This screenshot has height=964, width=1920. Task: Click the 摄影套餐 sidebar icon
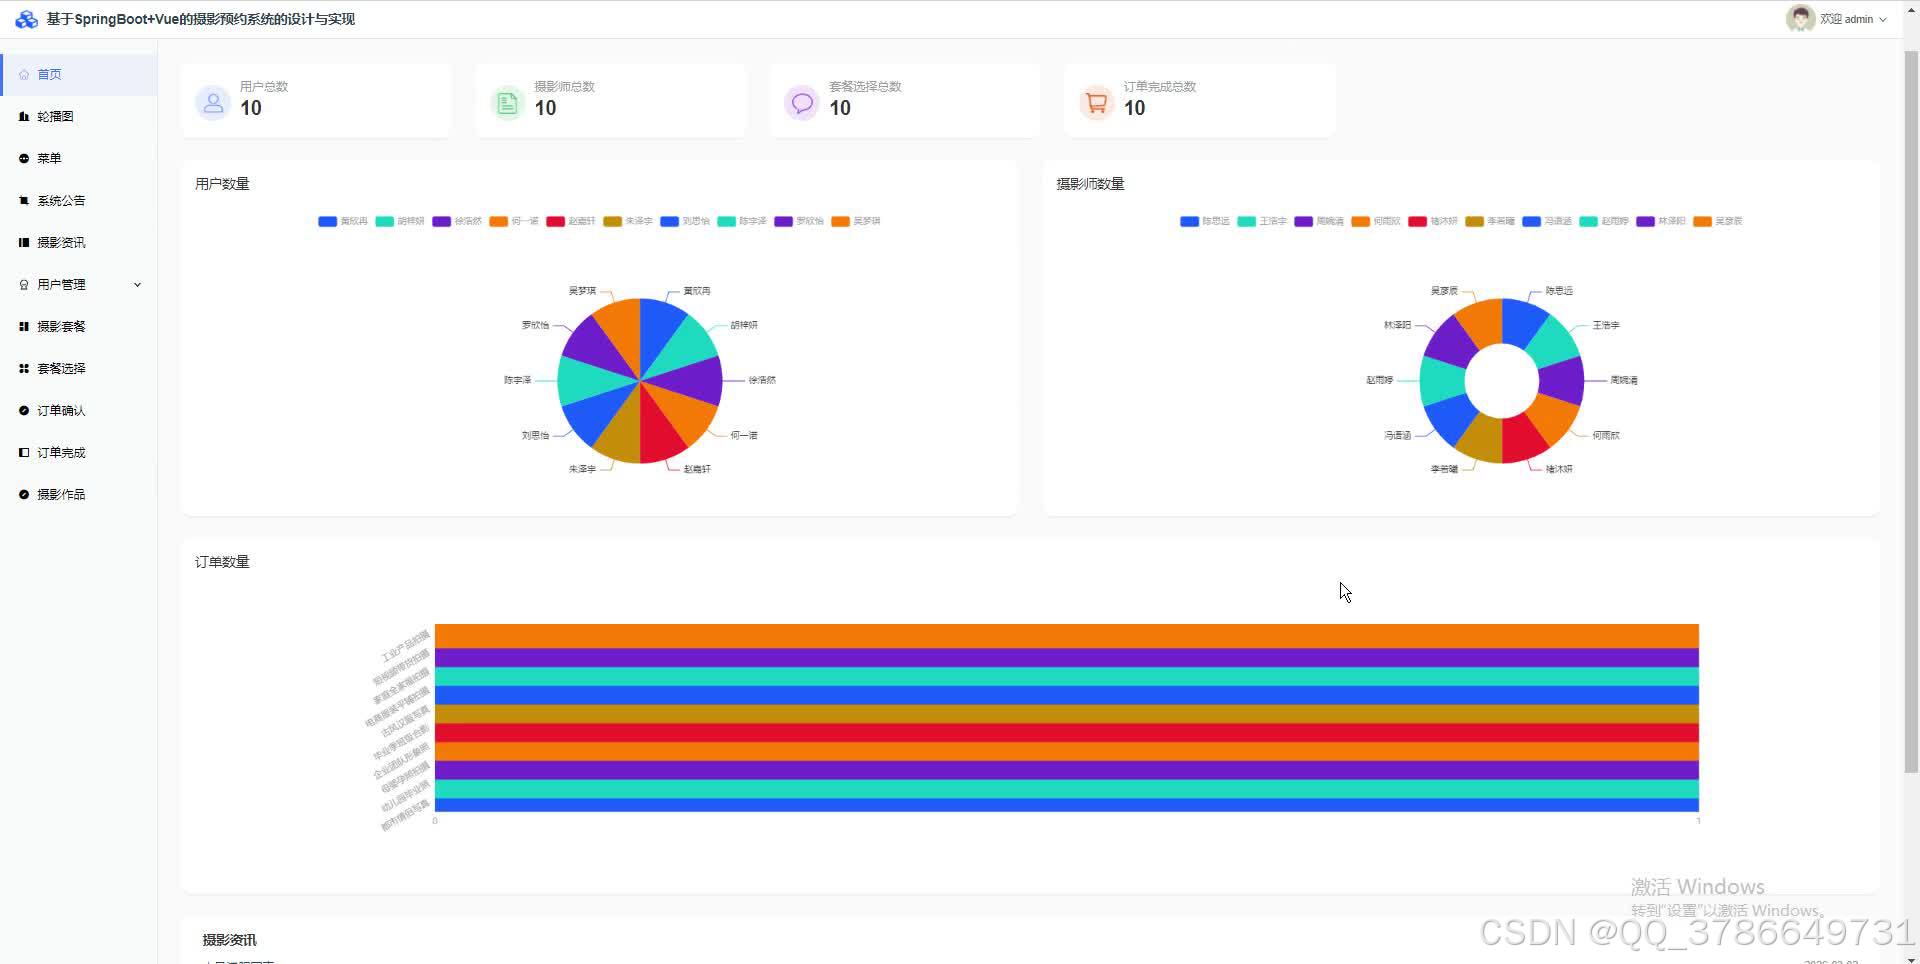click(x=24, y=327)
